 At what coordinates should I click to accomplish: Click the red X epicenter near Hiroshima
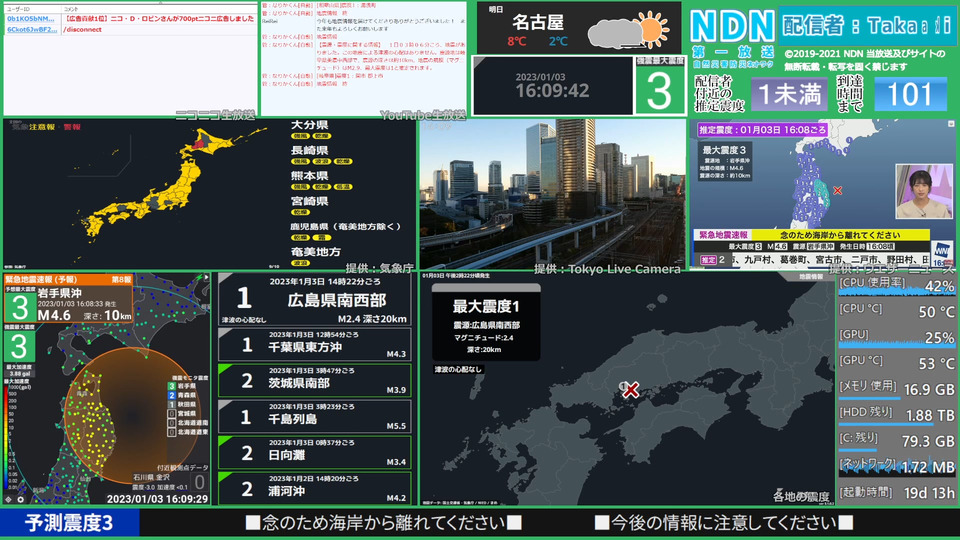[631, 389]
